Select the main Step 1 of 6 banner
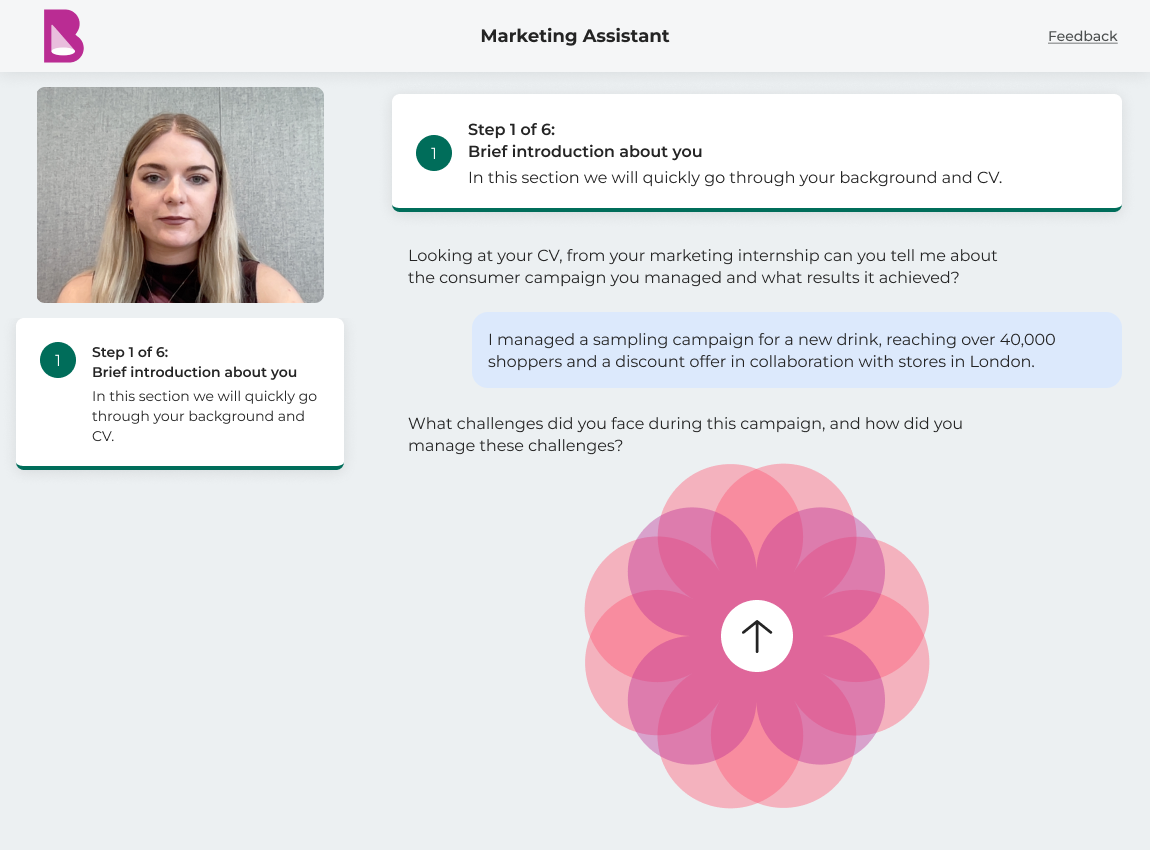Screen dimensions: 1150x850 [756, 153]
